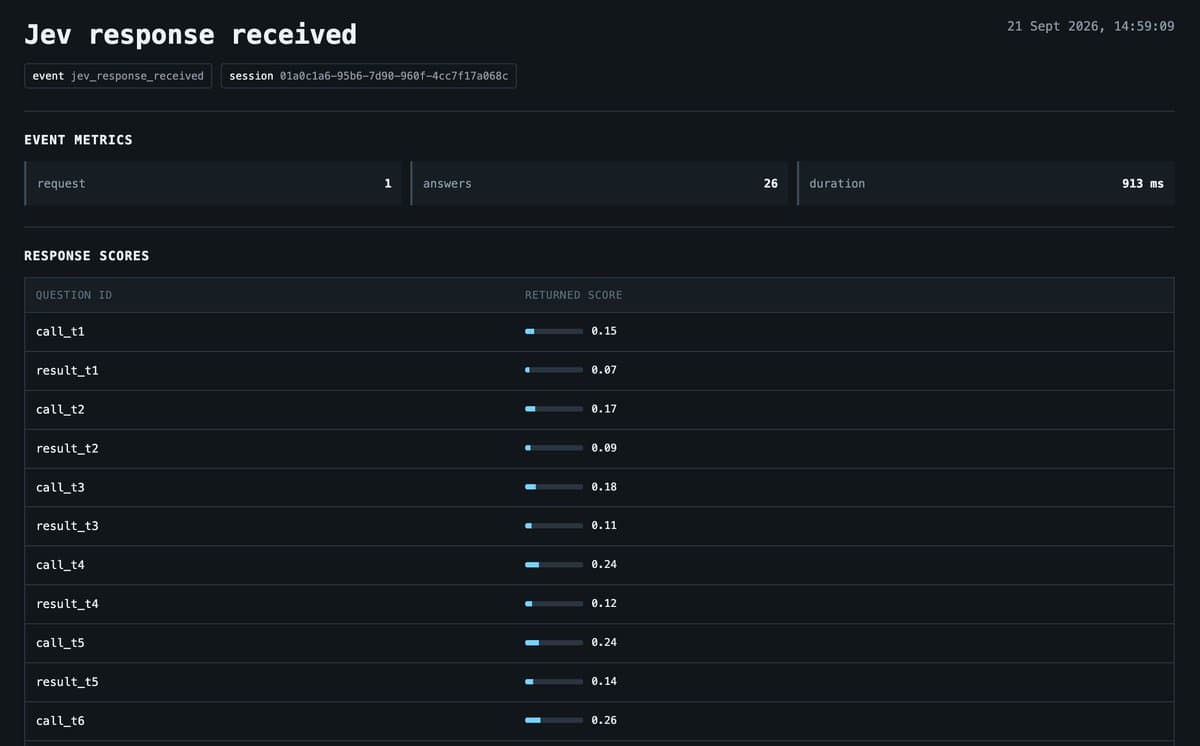Image resolution: width=1200 pixels, height=746 pixels.
Task: Click the score bar for result_t2
Action: coord(554,448)
